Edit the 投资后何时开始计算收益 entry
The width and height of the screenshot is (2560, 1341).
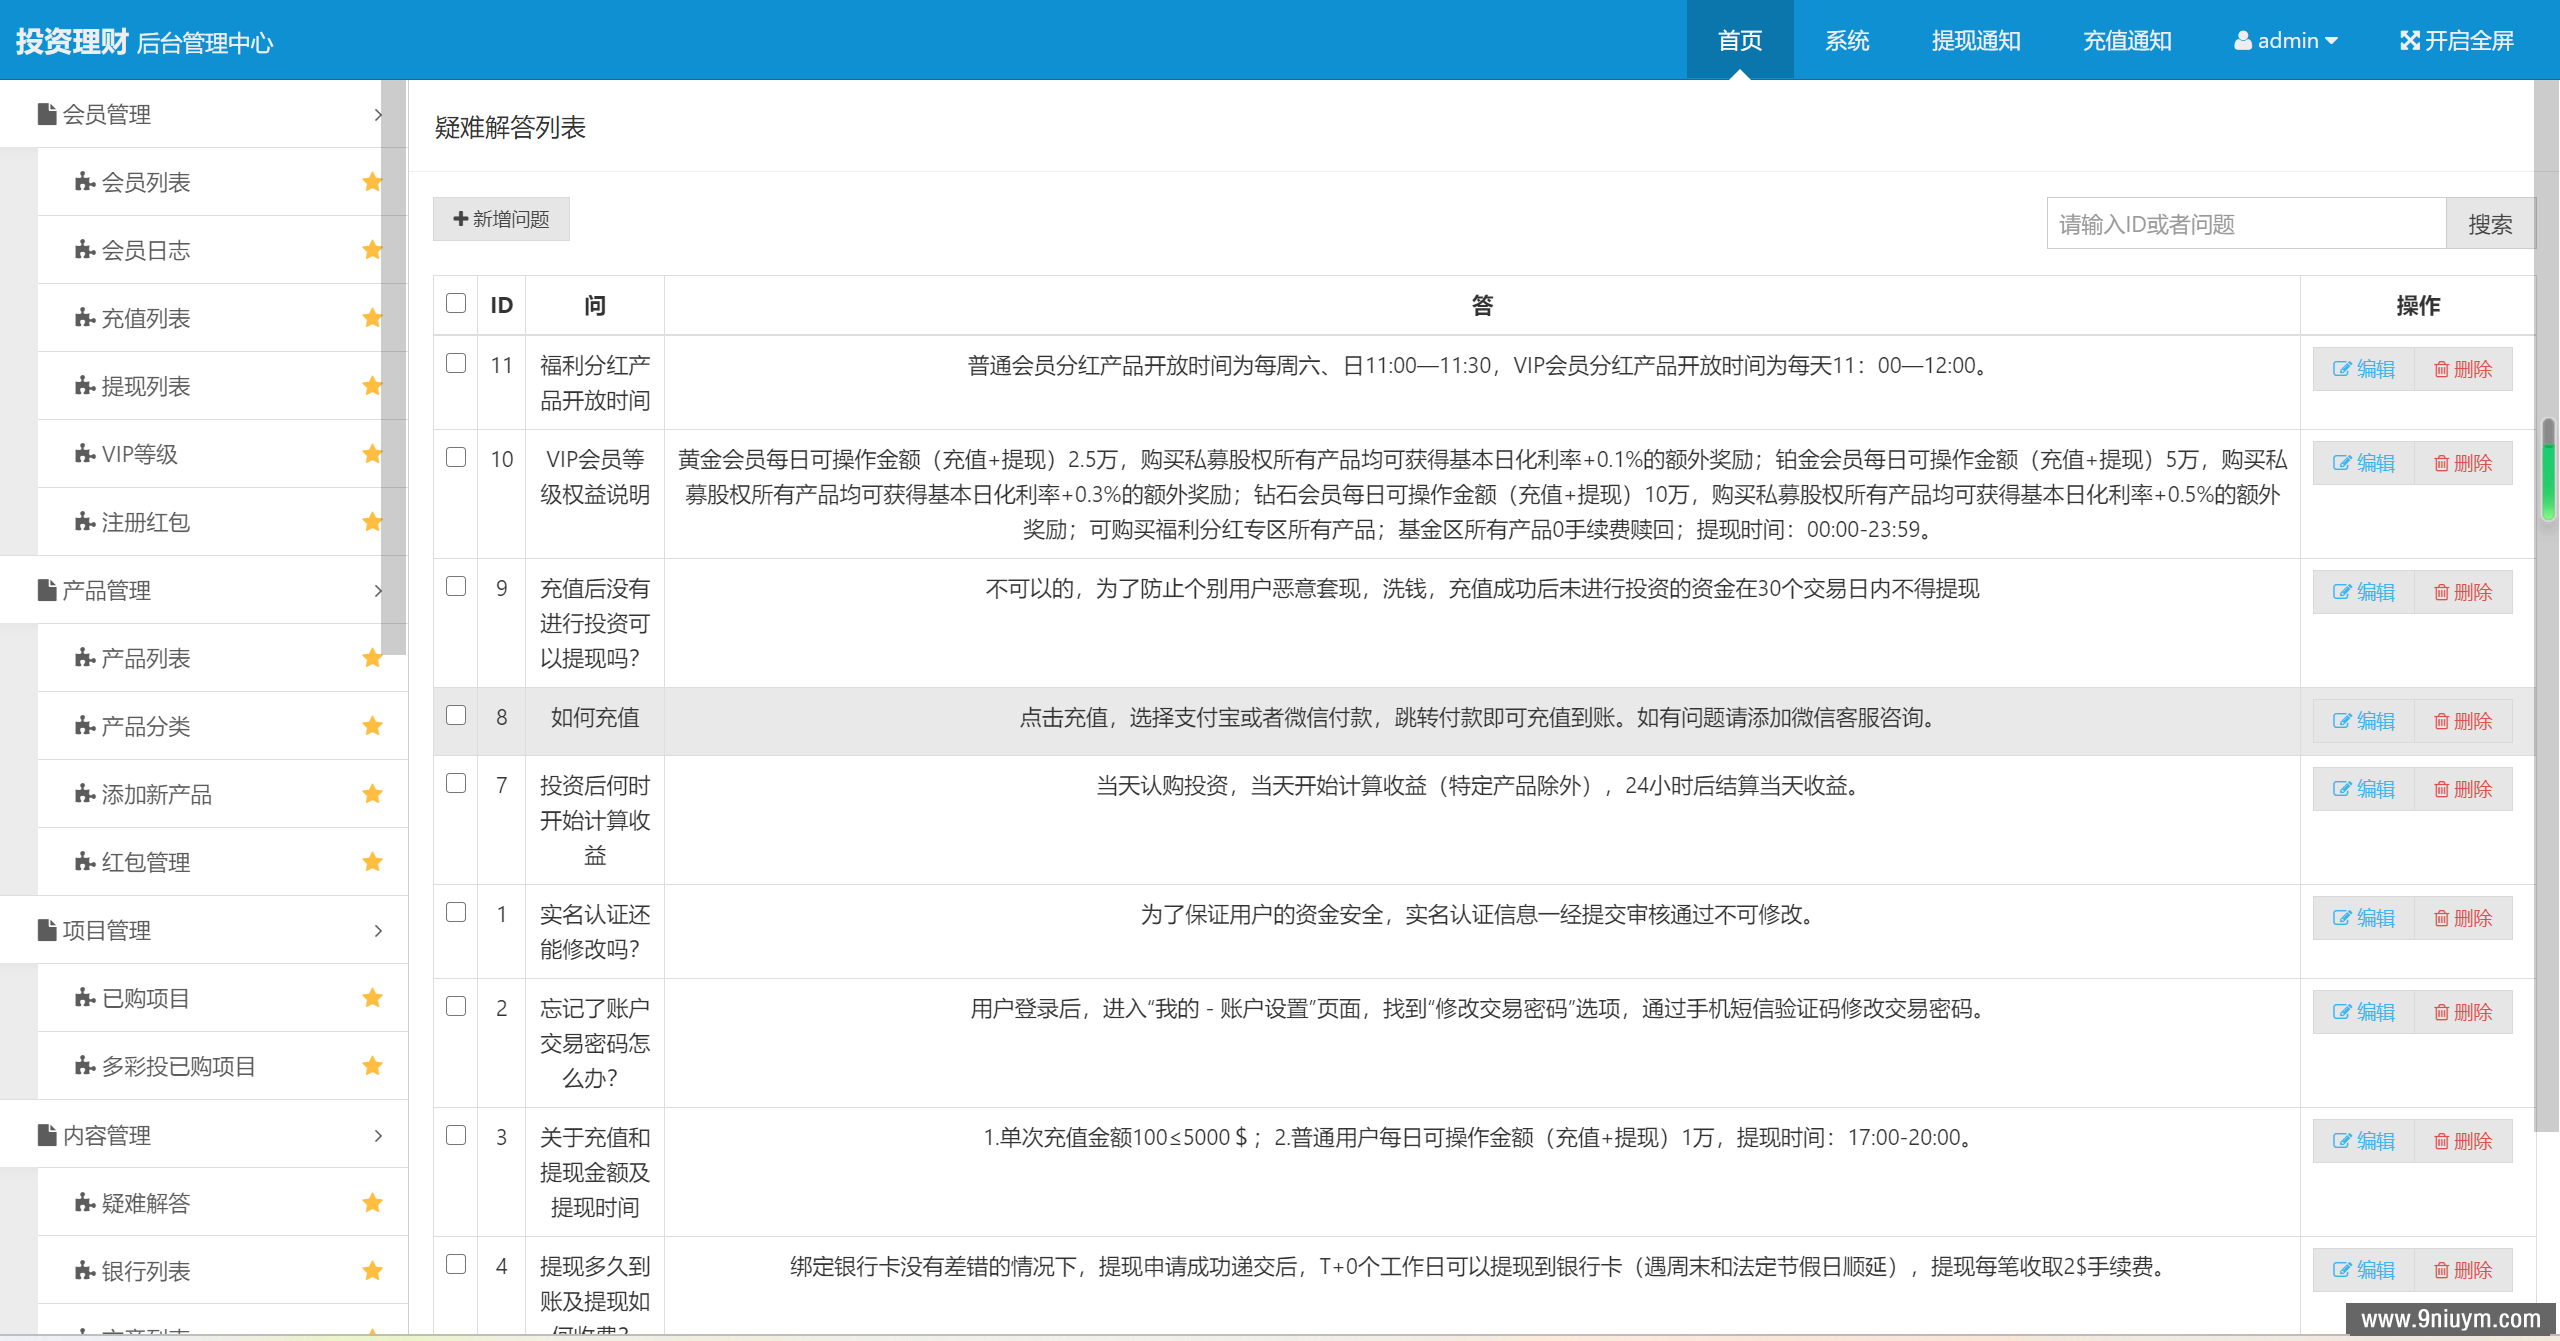(2364, 789)
